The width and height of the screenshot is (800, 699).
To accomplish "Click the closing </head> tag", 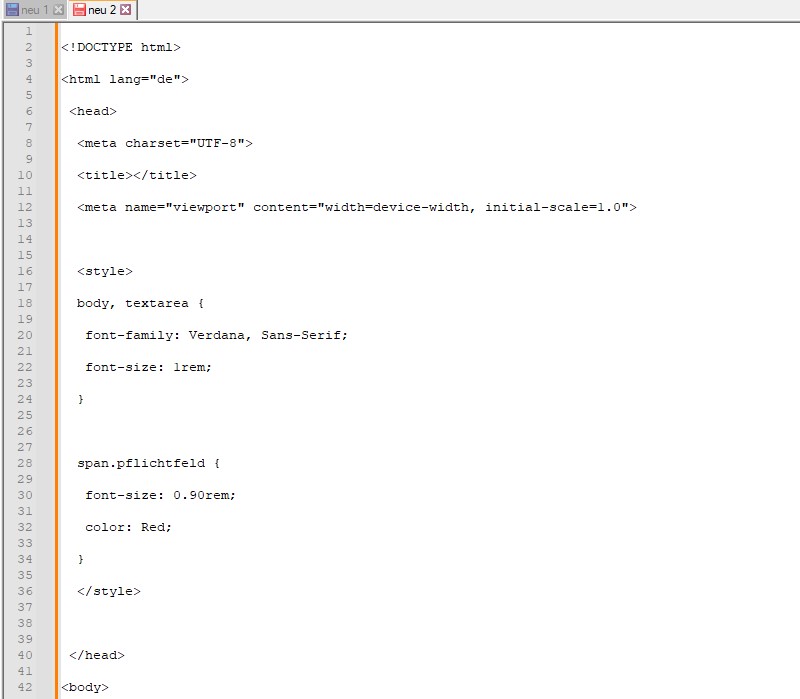I will pos(97,655).
